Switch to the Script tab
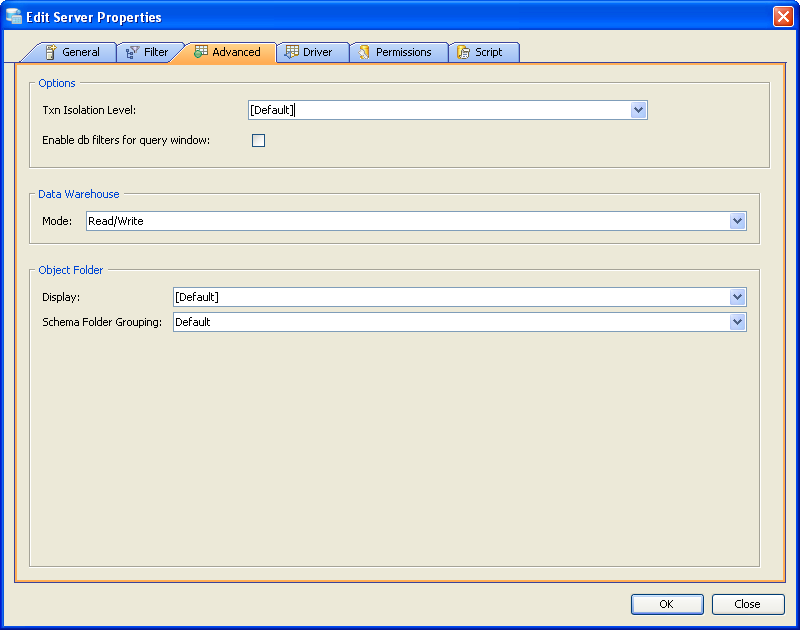Viewport: 800px width, 630px height. (x=484, y=52)
